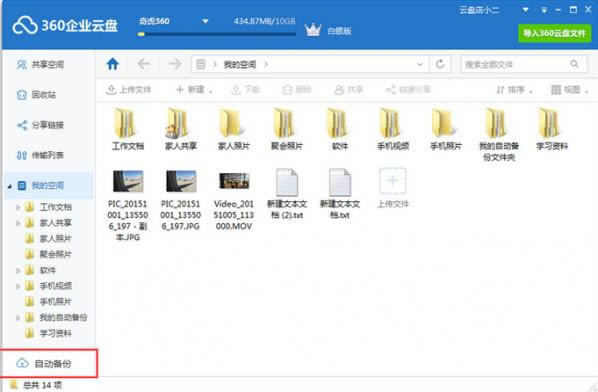Open 传输列表 transfer list

[x=40, y=155]
